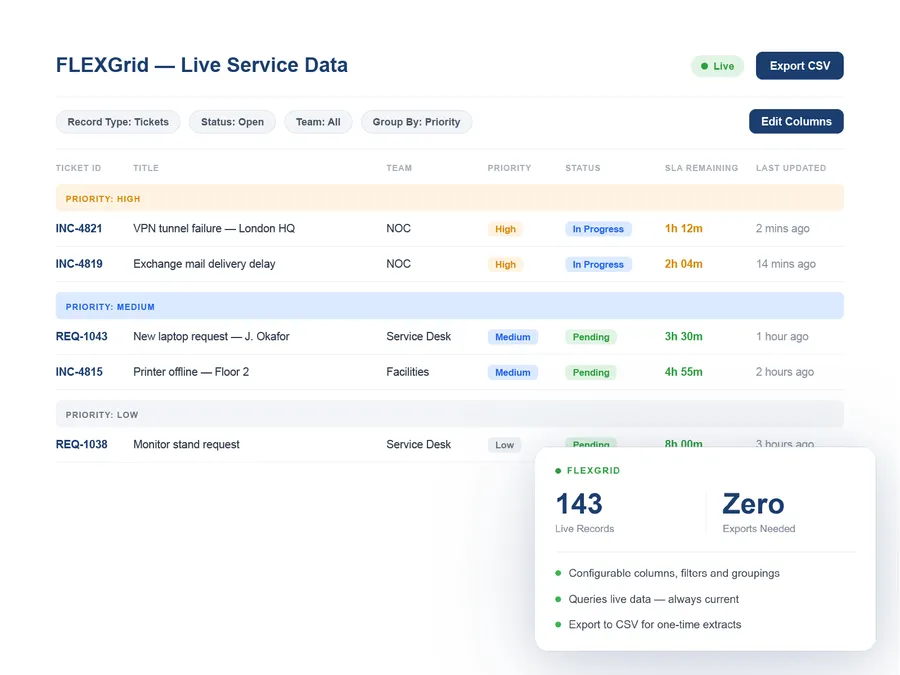Sort by the Last Updated column header

(791, 168)
